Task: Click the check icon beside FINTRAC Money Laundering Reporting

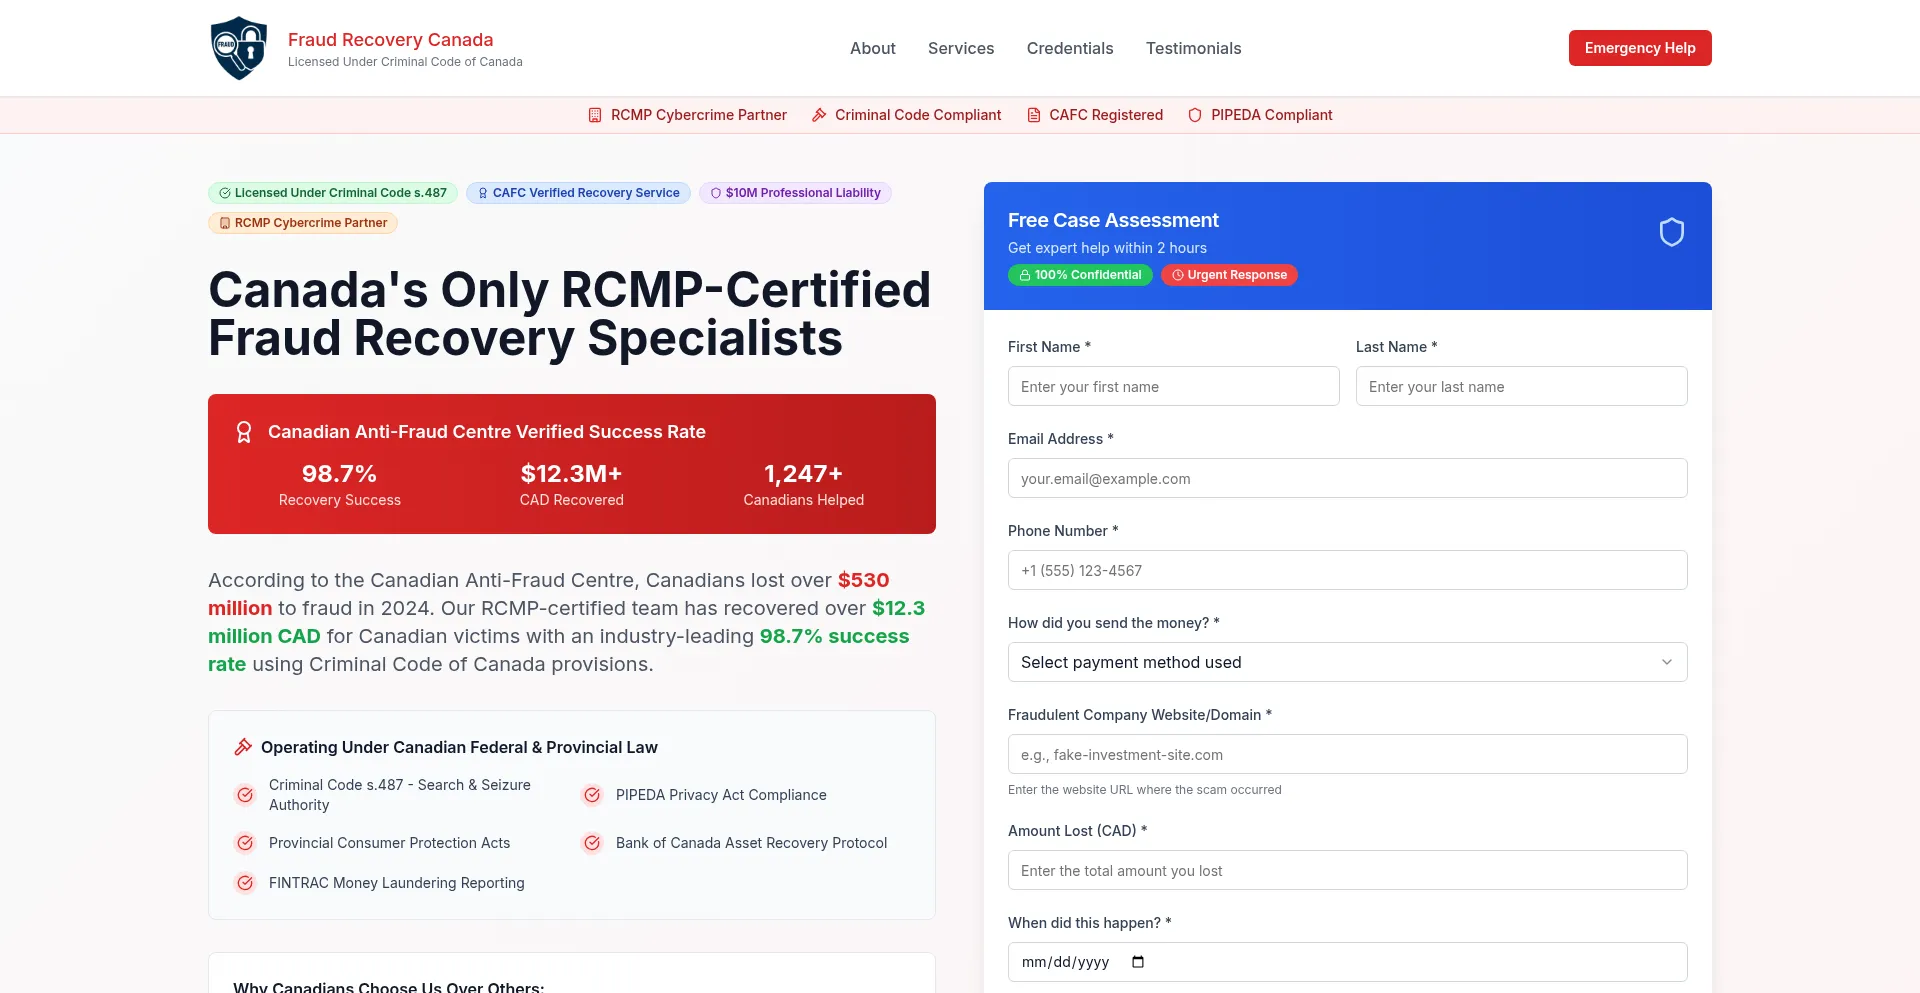Action: click(x=245, y=883)
